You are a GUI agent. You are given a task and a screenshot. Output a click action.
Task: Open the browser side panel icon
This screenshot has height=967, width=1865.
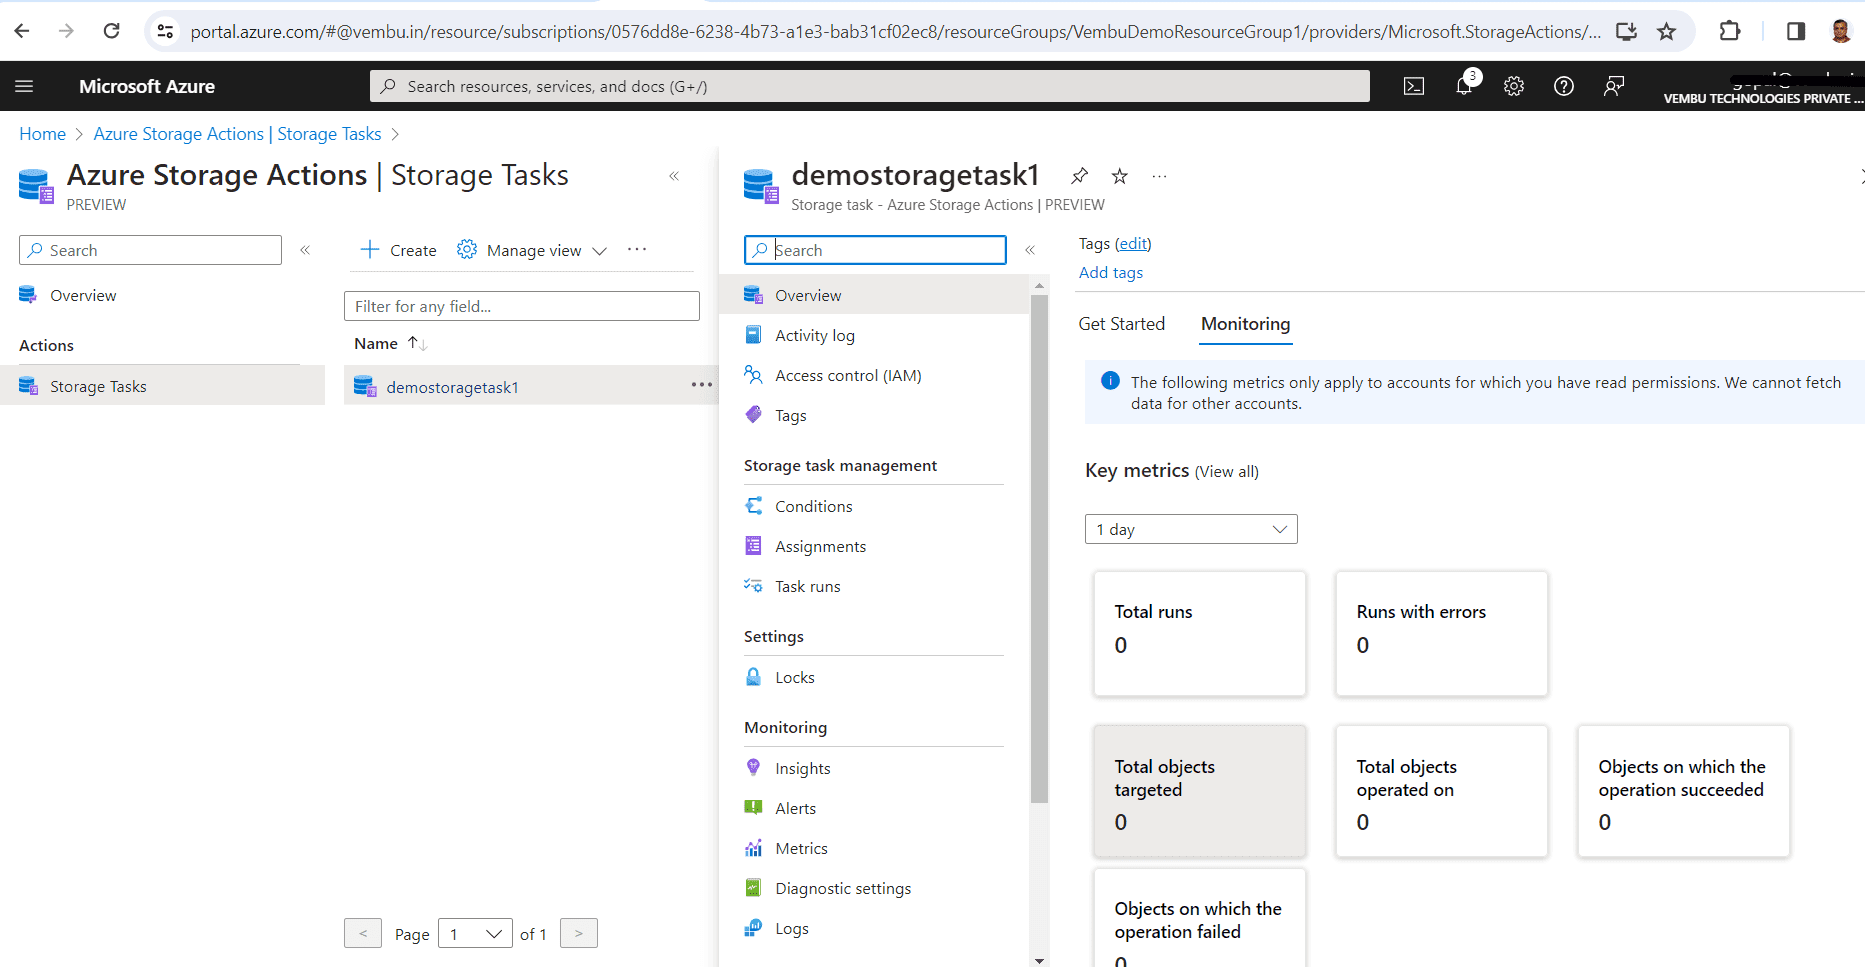[x=1796, y=31]
